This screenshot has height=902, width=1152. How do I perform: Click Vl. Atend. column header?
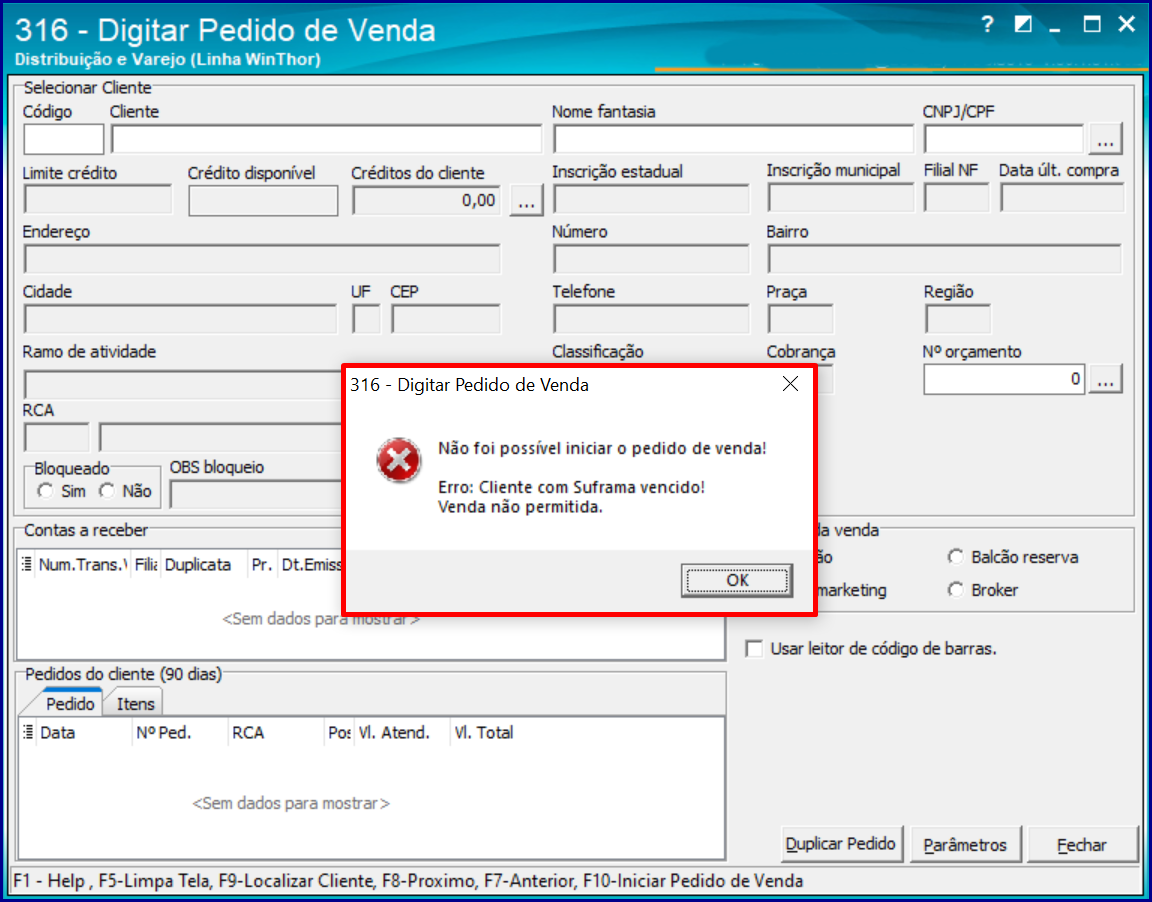[x=403, y=732]
